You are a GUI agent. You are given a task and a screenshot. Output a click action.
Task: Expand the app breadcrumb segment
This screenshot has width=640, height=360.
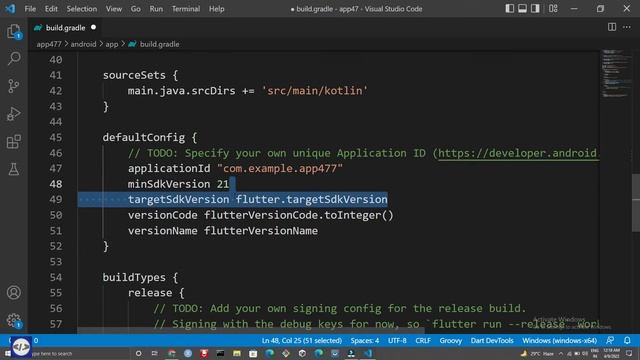click(x=111, y=44)
